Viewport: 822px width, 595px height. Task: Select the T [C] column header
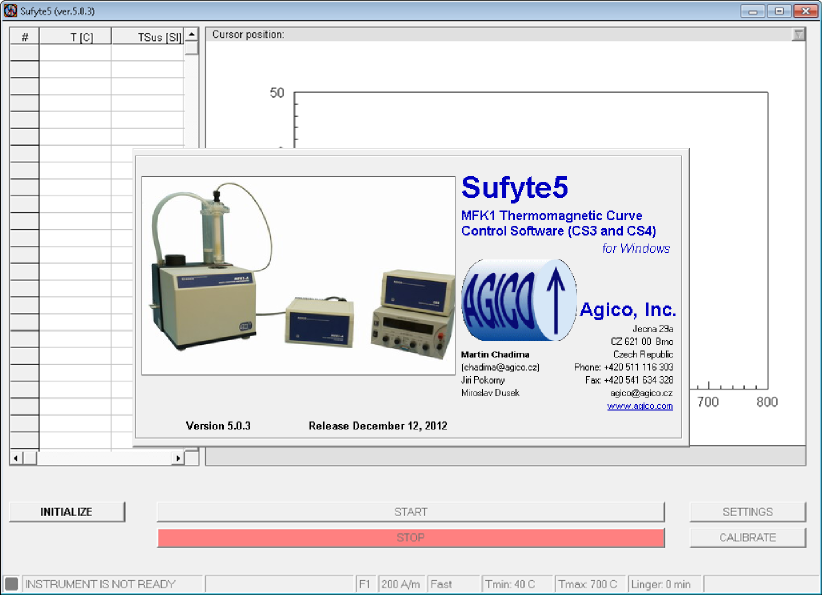tap(75, 37)
